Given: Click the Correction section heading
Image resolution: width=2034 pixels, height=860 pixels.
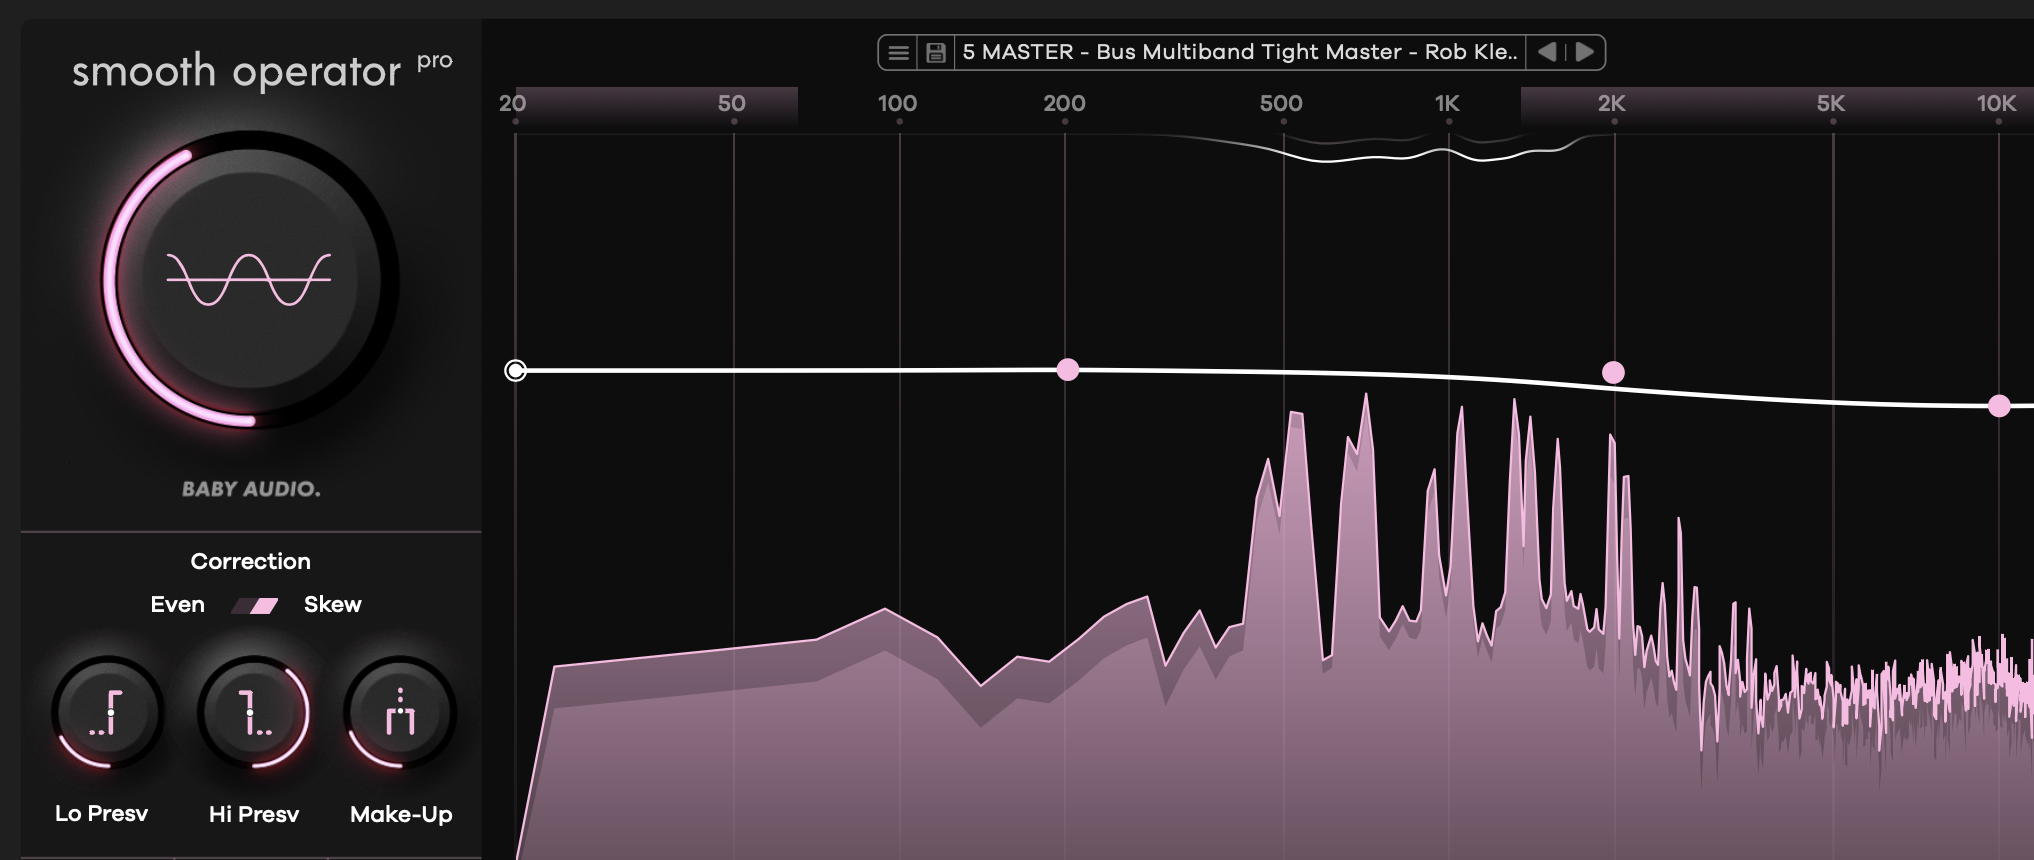Looking at the screenshot, I should click(x=251, y=561).
